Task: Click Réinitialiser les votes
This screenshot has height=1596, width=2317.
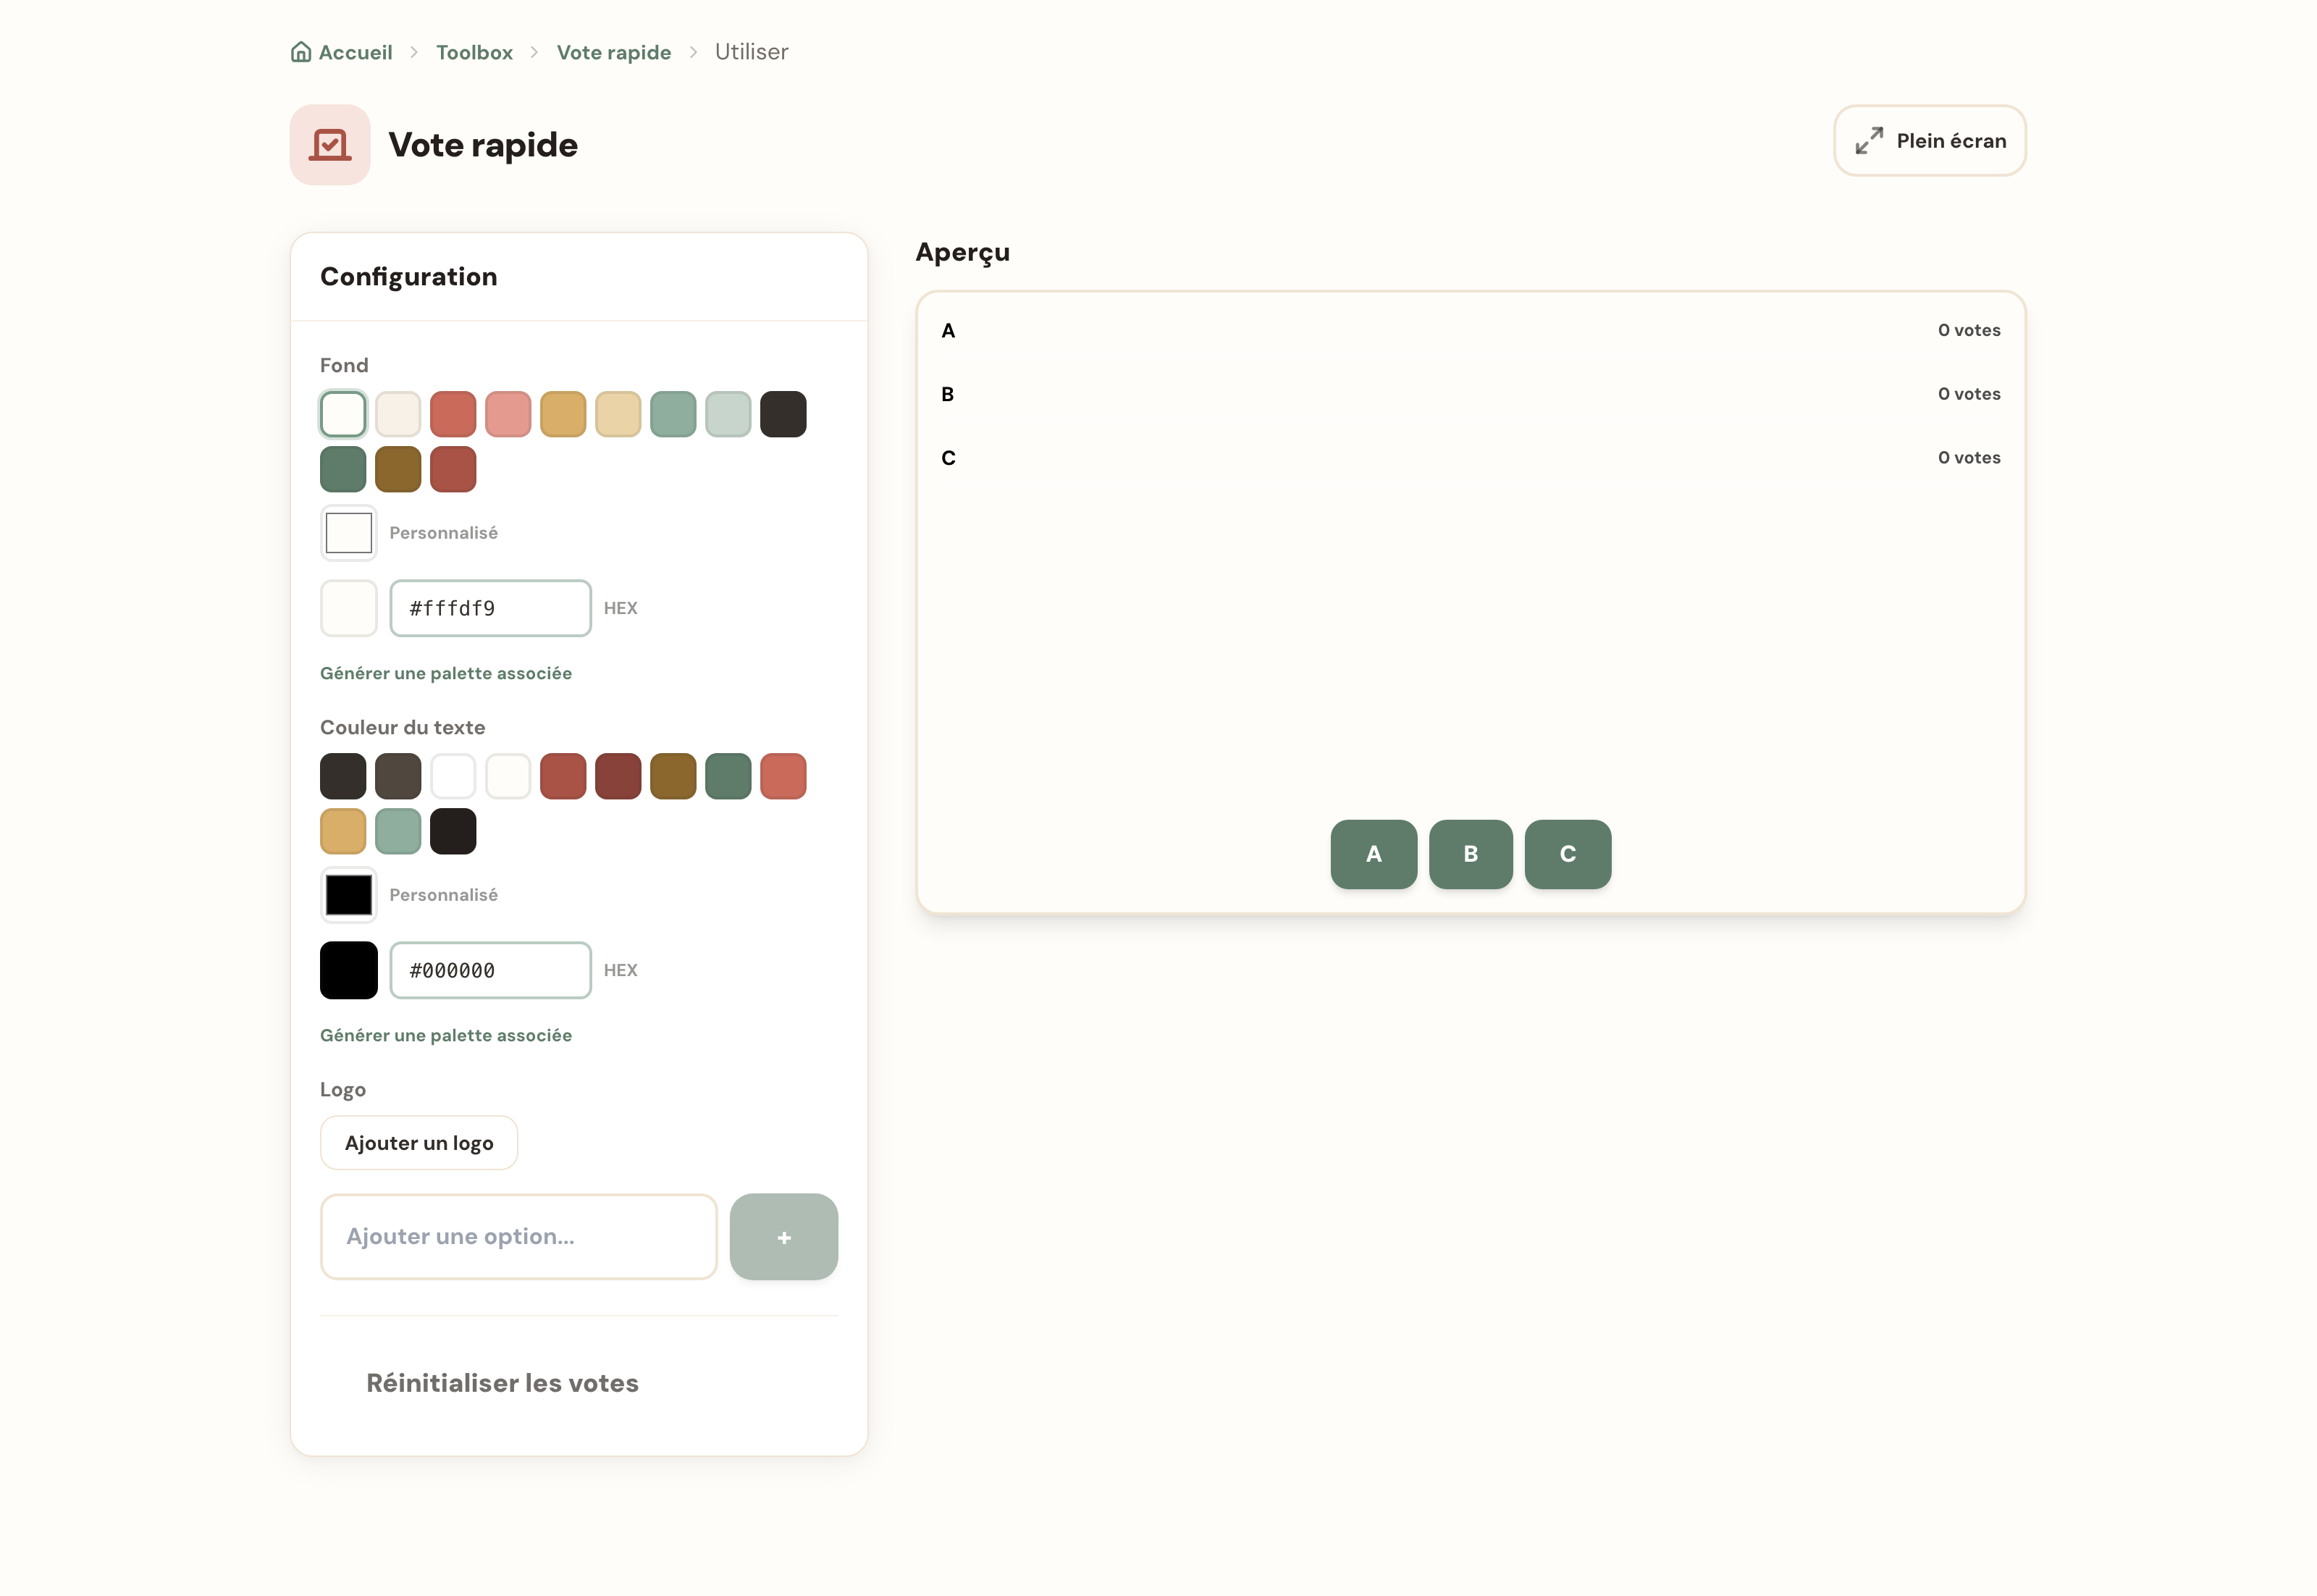Action: pyautogui.click(x=502, y=1383)
